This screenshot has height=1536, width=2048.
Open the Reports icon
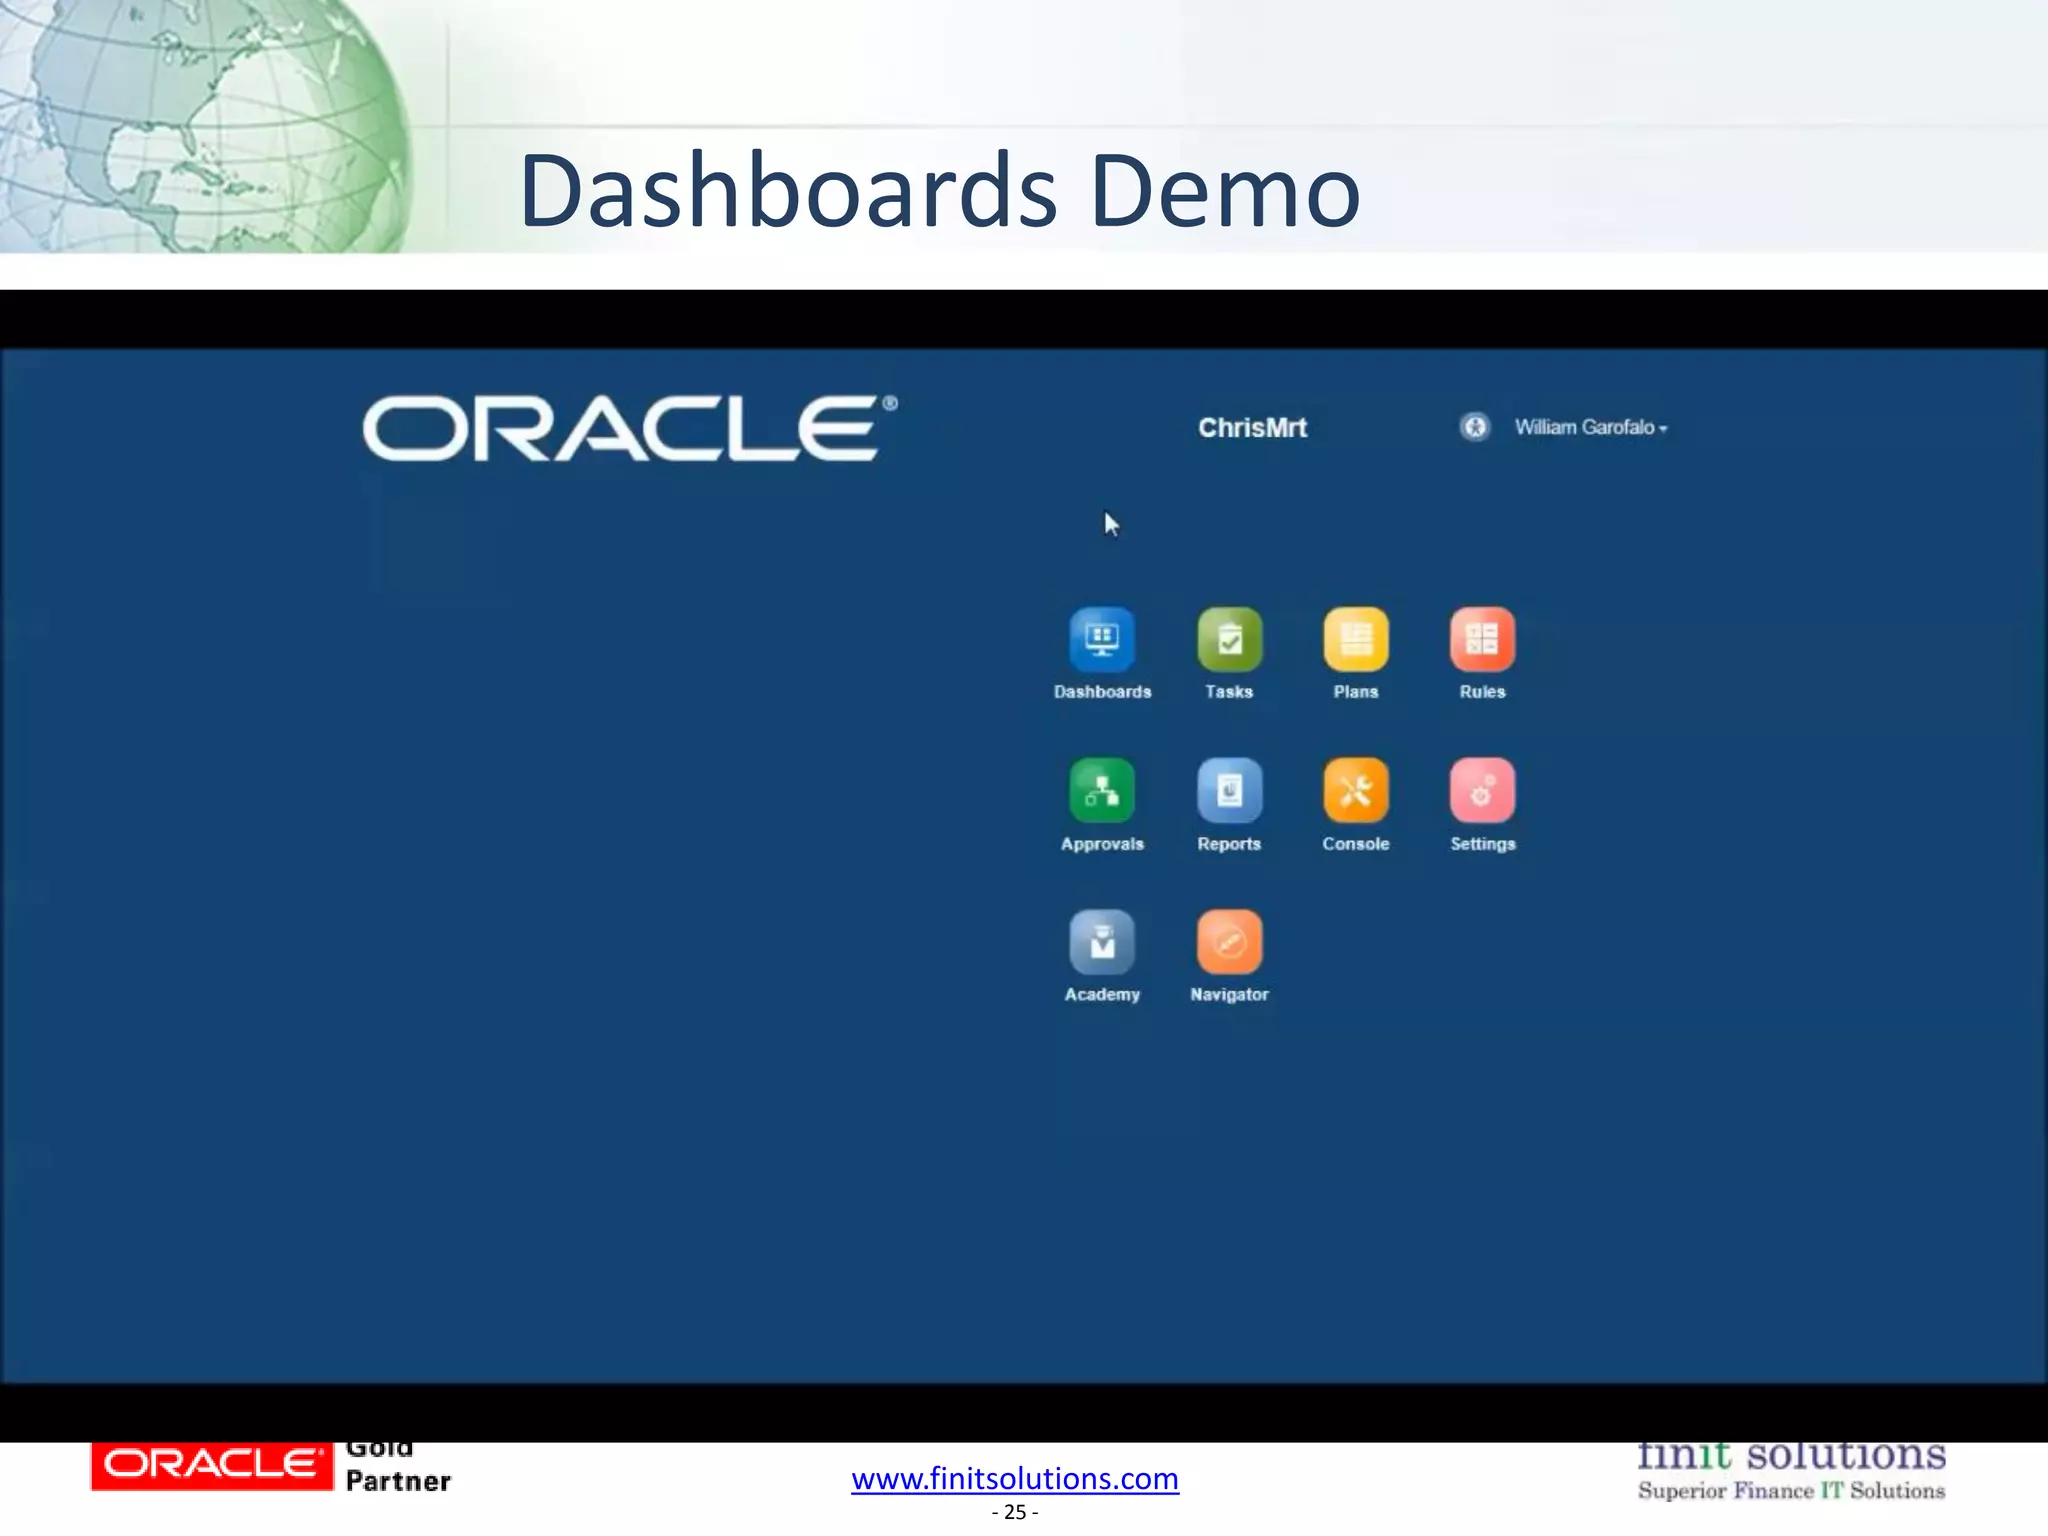(x=1229, y=791)
